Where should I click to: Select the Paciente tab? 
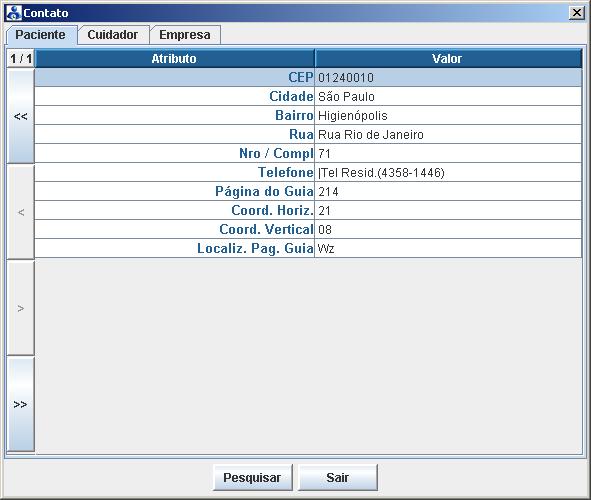41,35
